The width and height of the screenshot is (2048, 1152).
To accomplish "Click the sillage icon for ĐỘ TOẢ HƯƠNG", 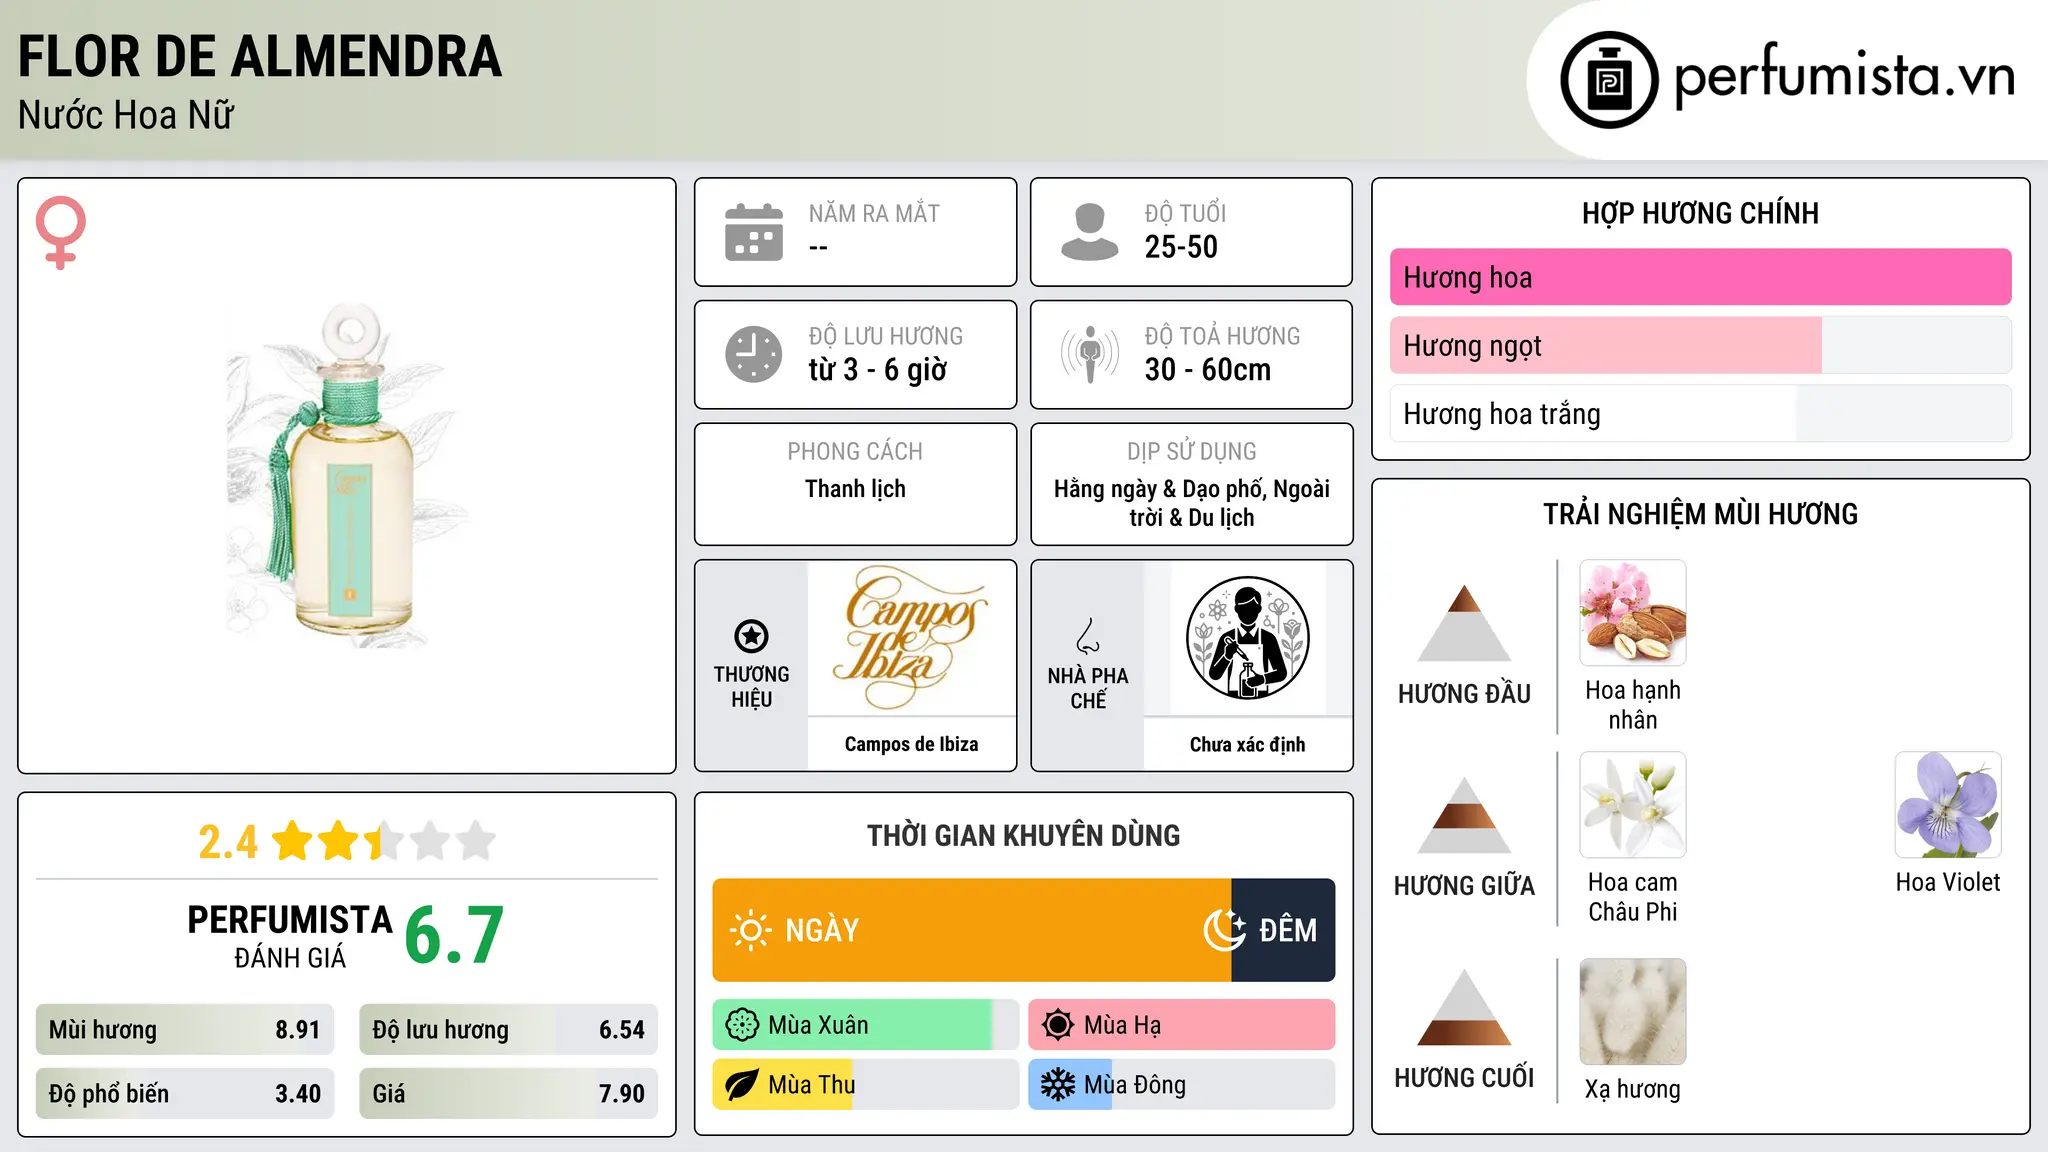I will pyautogui.click(x=1089, y=354).
